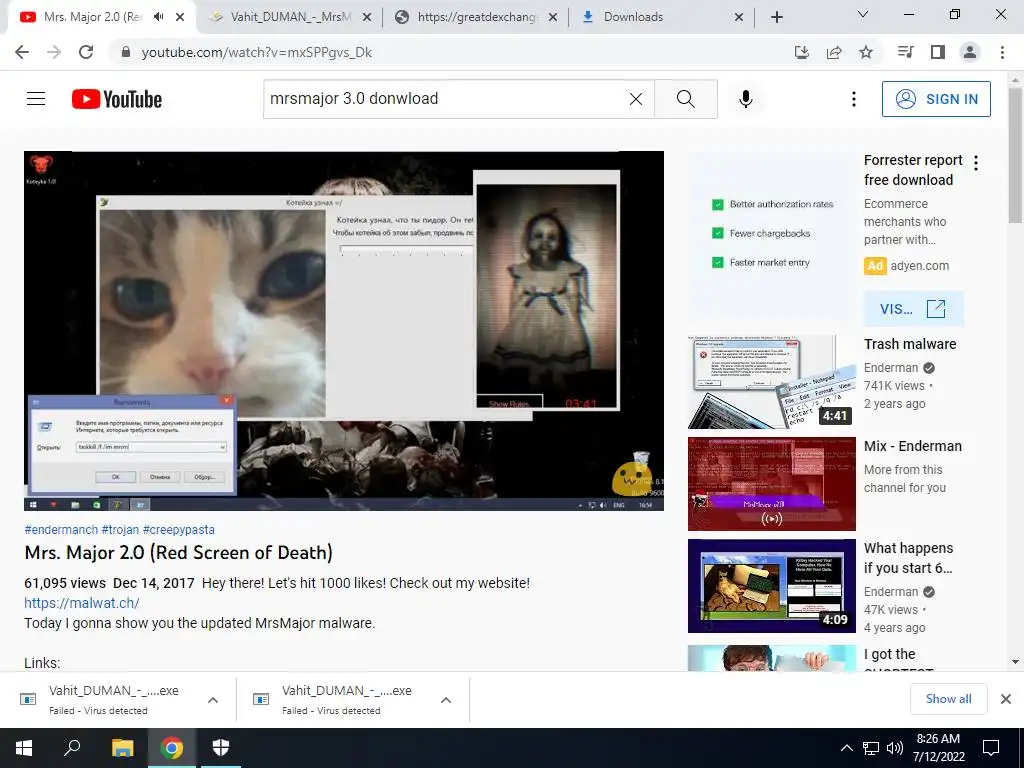Open the Mix - Enderman playlist thumbnail
This screenshot has width=1024, height=768.
tap(771, 484)
